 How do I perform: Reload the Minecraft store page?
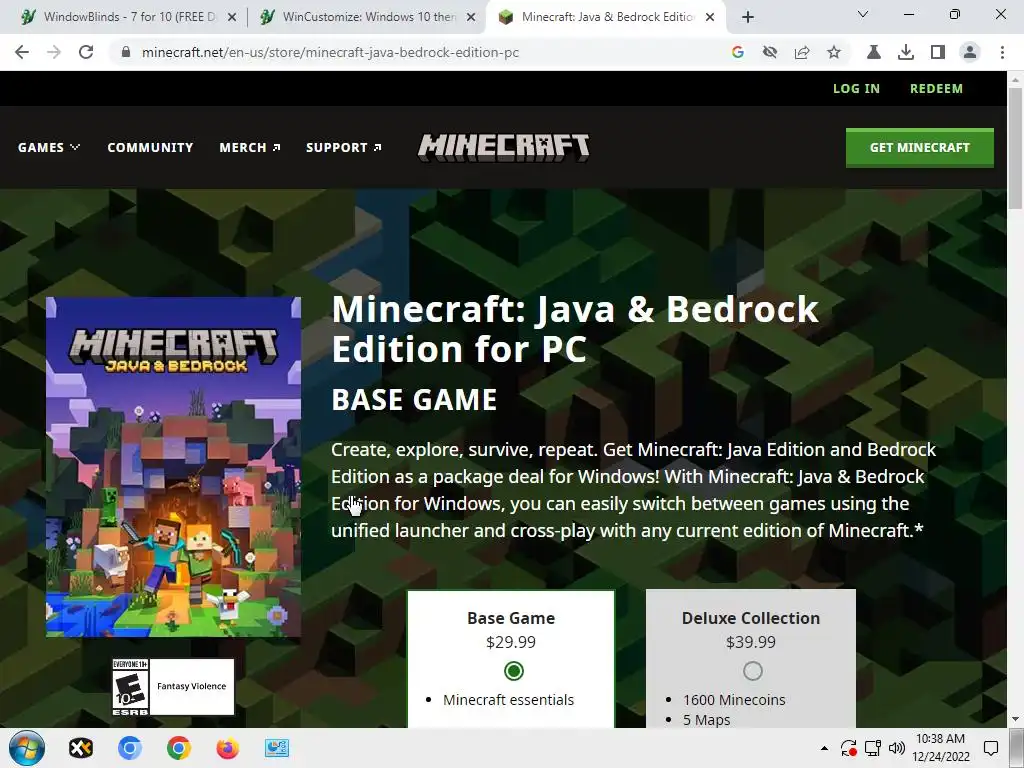click(x=86, y=52)
